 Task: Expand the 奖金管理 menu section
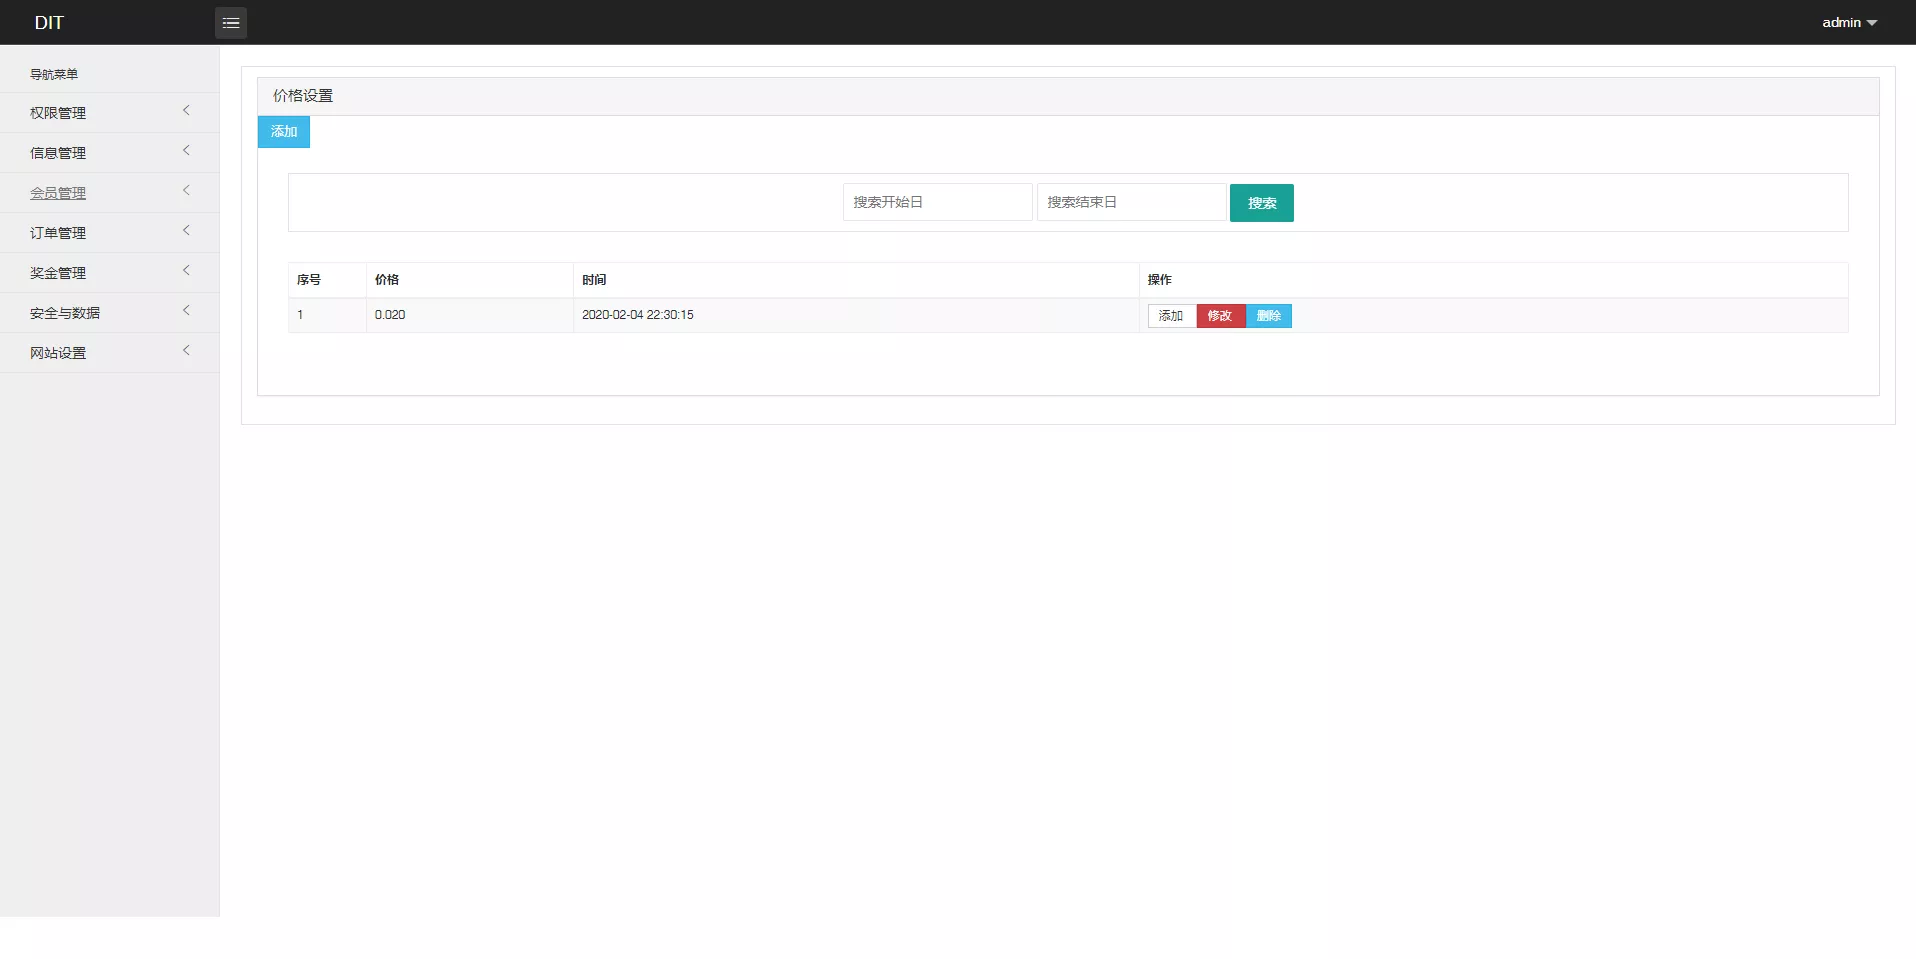pyautogui.click(x=108, y=272)
